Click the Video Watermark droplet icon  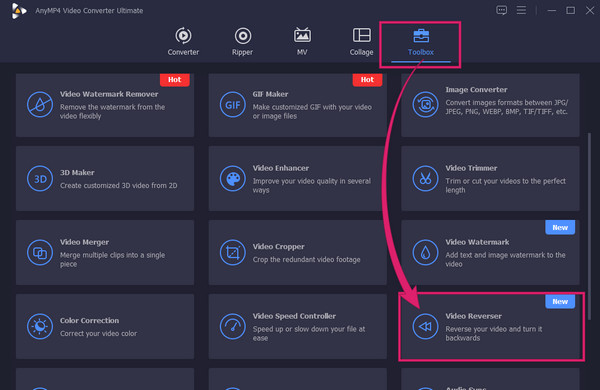tap(425, 253)
